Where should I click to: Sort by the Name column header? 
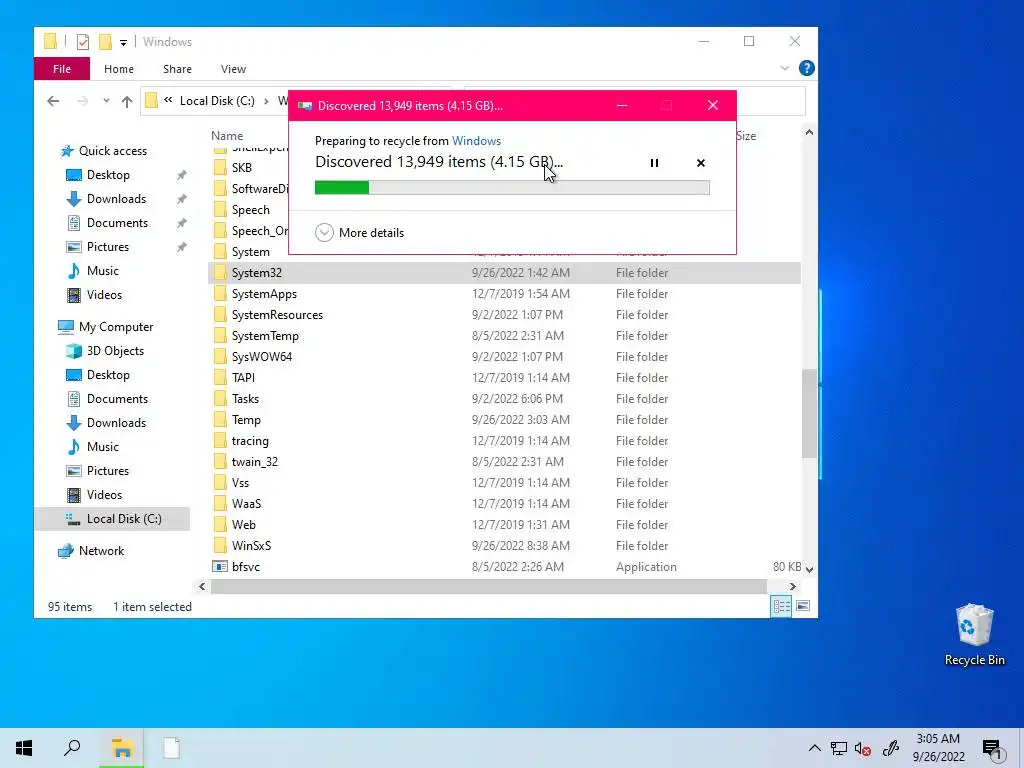point(227,136)
